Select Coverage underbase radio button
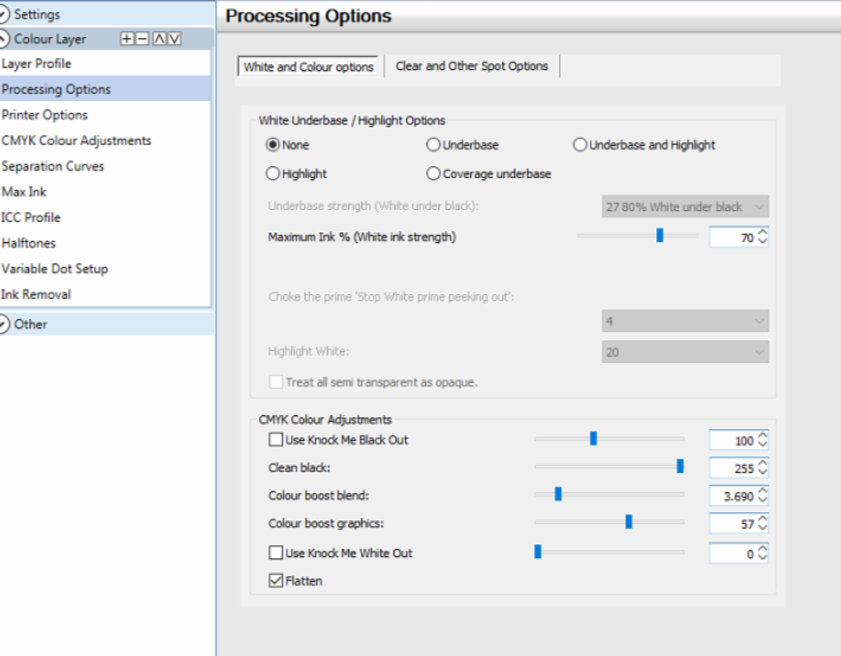The height and width of the screenshot is (656, 841). pos(433,174)
